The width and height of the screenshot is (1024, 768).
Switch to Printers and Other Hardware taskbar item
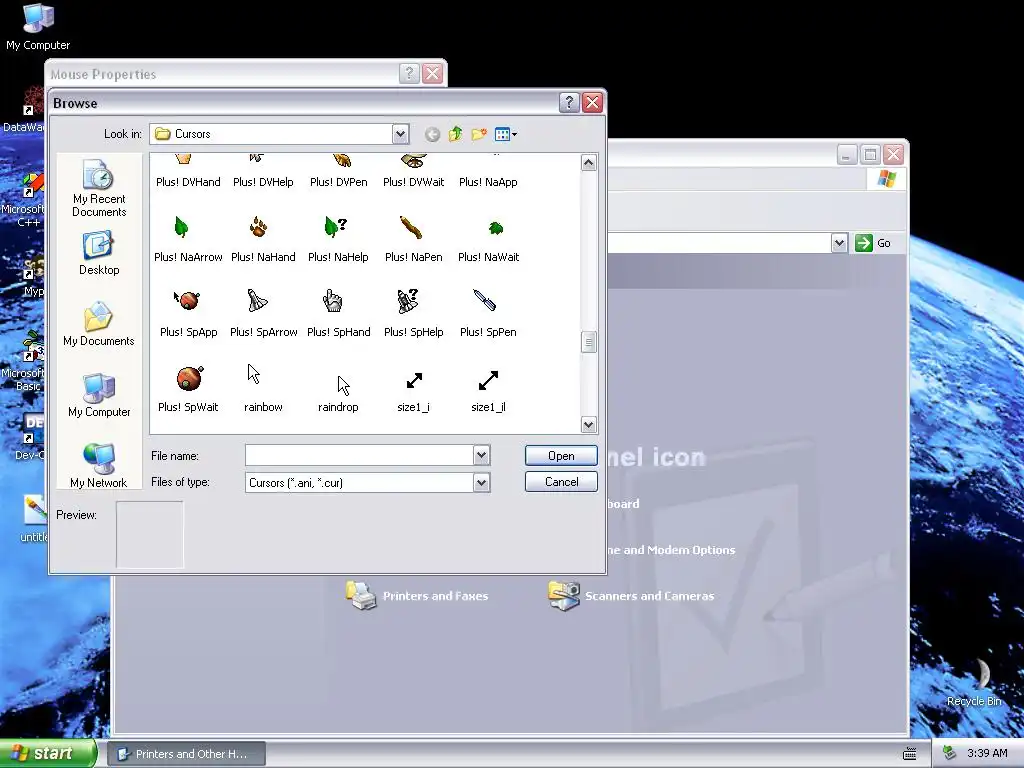[186, 754]
